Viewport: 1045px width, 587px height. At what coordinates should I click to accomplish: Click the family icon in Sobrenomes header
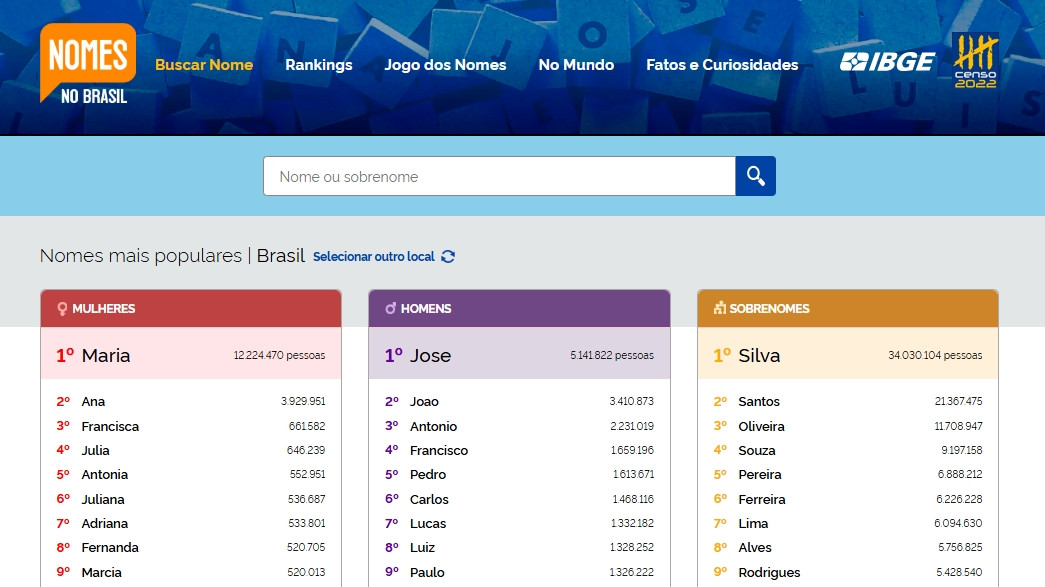pyautogui.click(x=719, y=309)
